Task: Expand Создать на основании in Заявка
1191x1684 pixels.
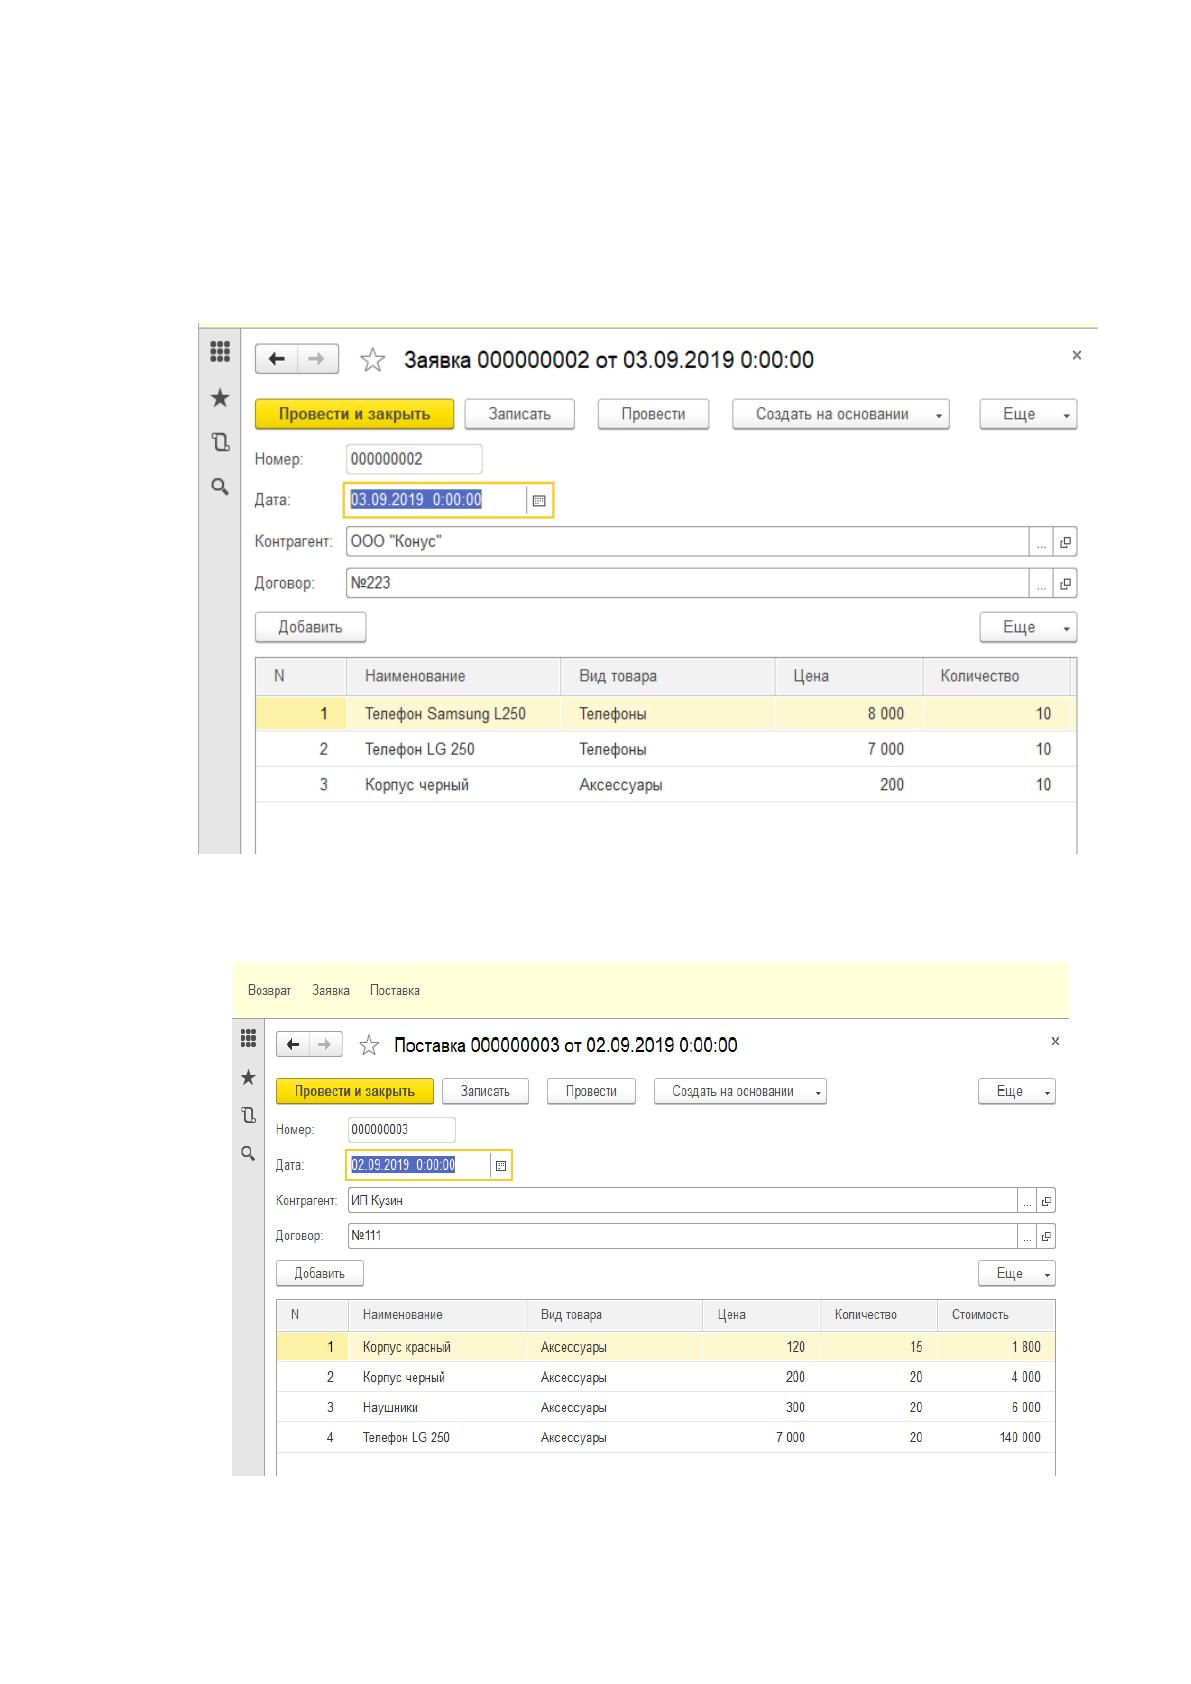Action: 841,414
